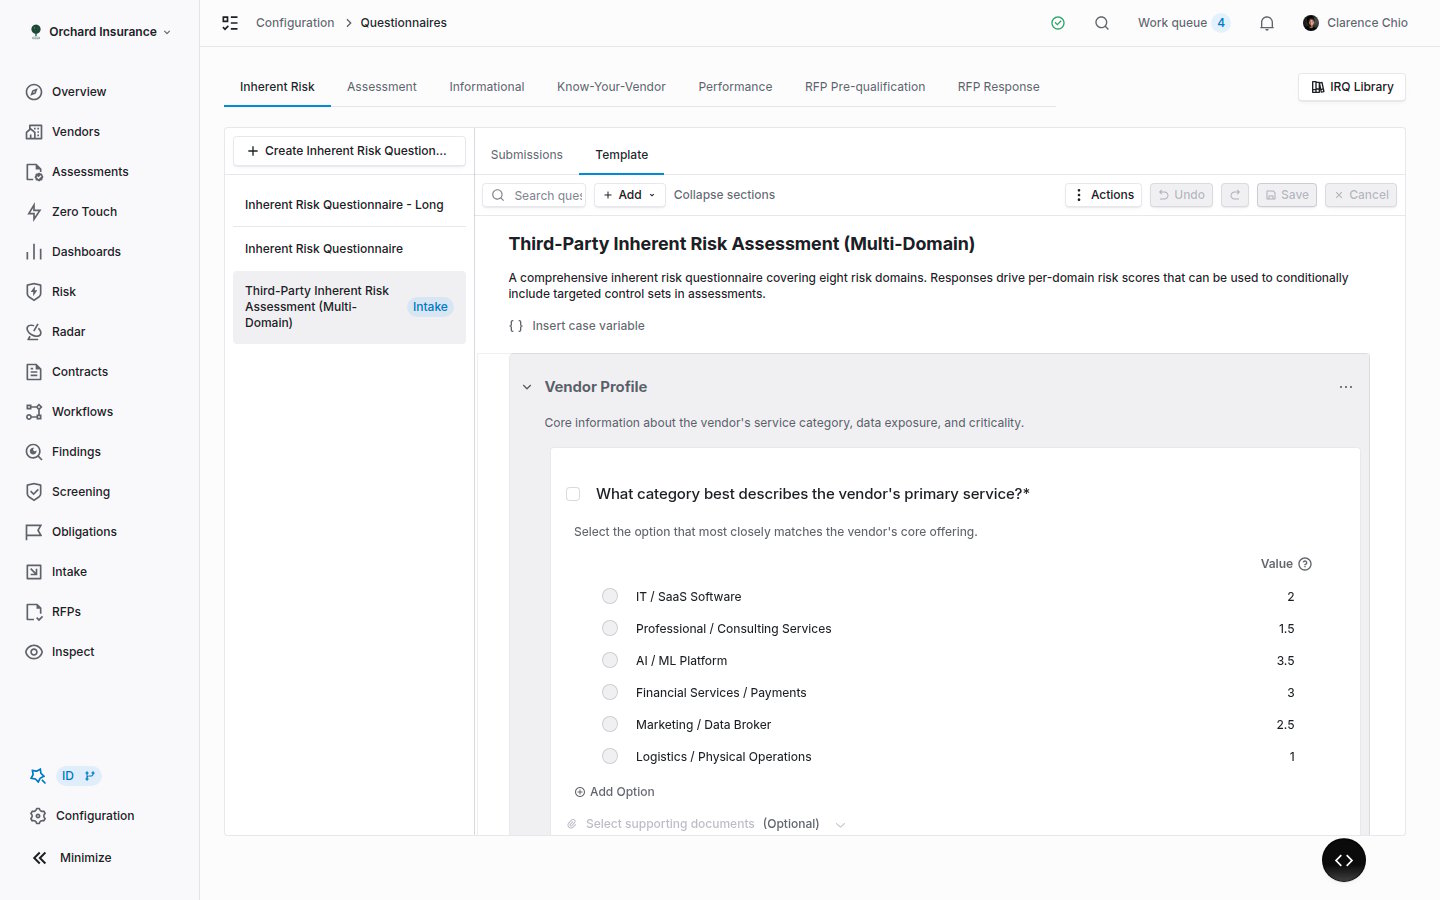
Task: Switch to the RFP Response tab
Action: [x=998, y=87]
